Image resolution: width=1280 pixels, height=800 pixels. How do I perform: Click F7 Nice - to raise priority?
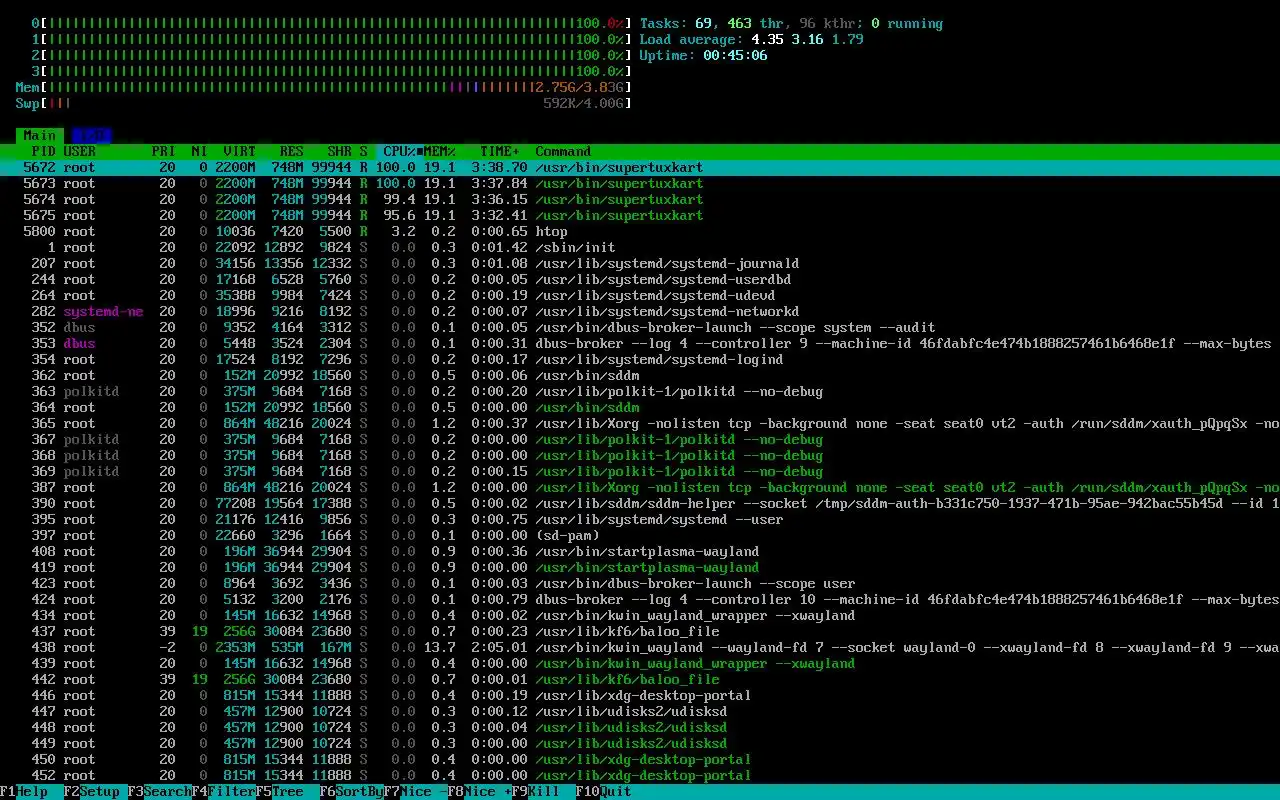pyautogui.click(x=416, y=791)
